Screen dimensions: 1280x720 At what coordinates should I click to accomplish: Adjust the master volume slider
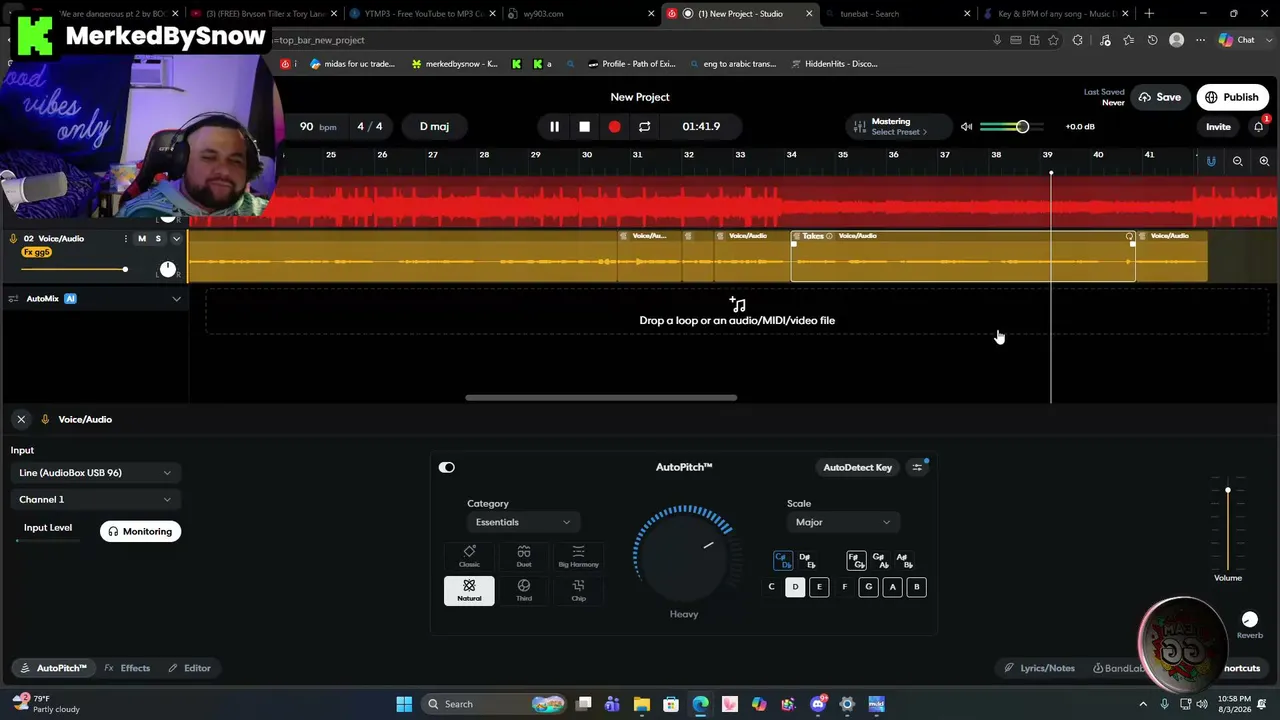(1012, 127)
